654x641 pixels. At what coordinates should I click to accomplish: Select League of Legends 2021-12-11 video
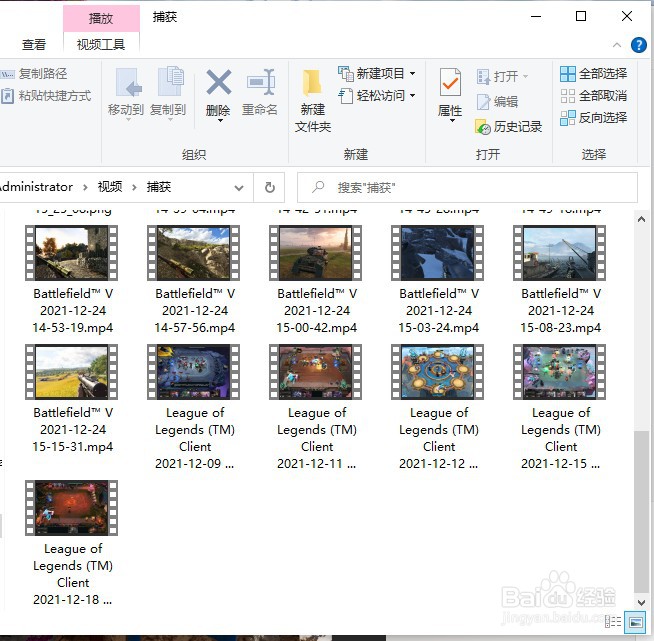[315, 372]
